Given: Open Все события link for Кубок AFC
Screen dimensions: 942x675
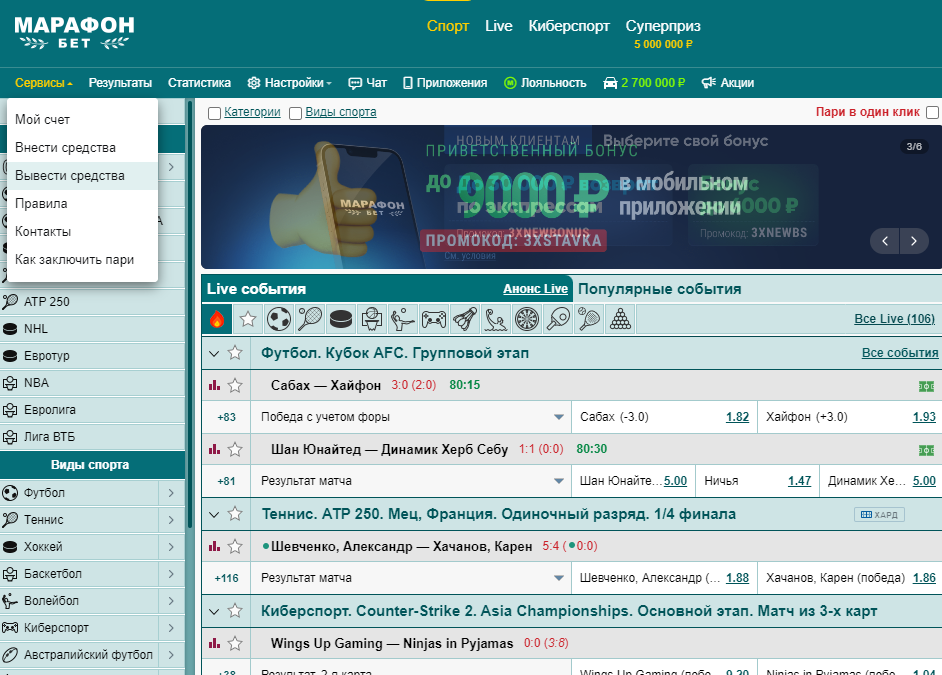Looking at the screenshot, I should (900, 353).
